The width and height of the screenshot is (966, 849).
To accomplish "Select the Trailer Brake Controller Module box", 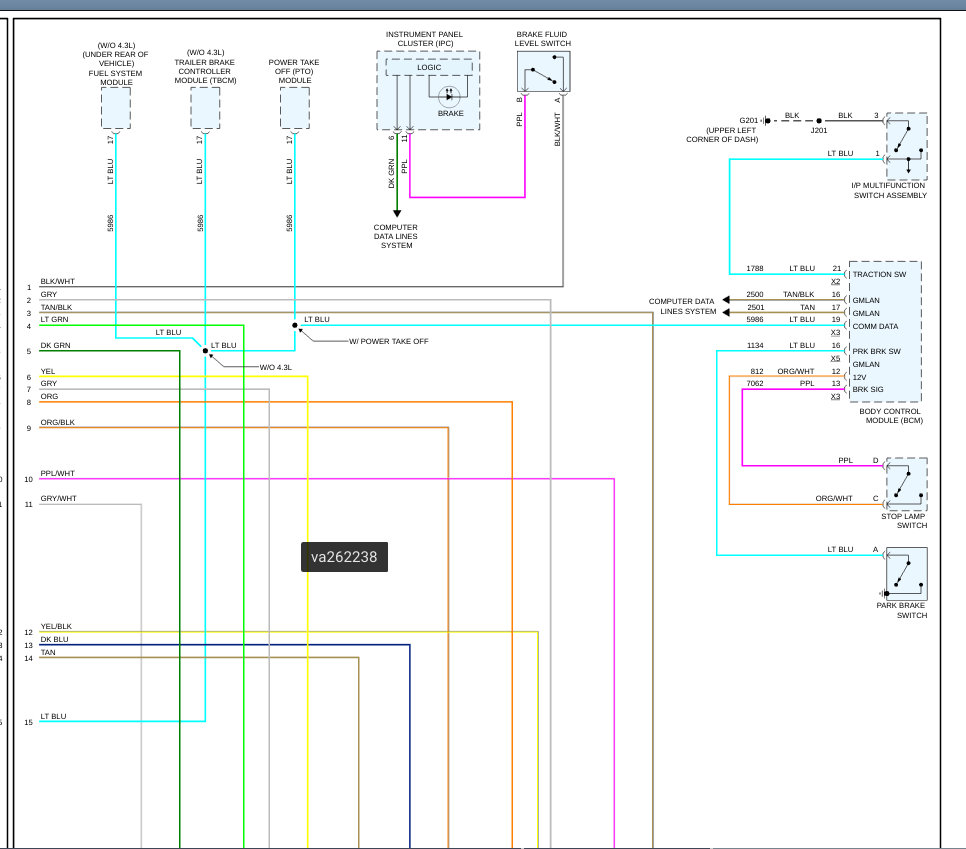I will point(205,108).
